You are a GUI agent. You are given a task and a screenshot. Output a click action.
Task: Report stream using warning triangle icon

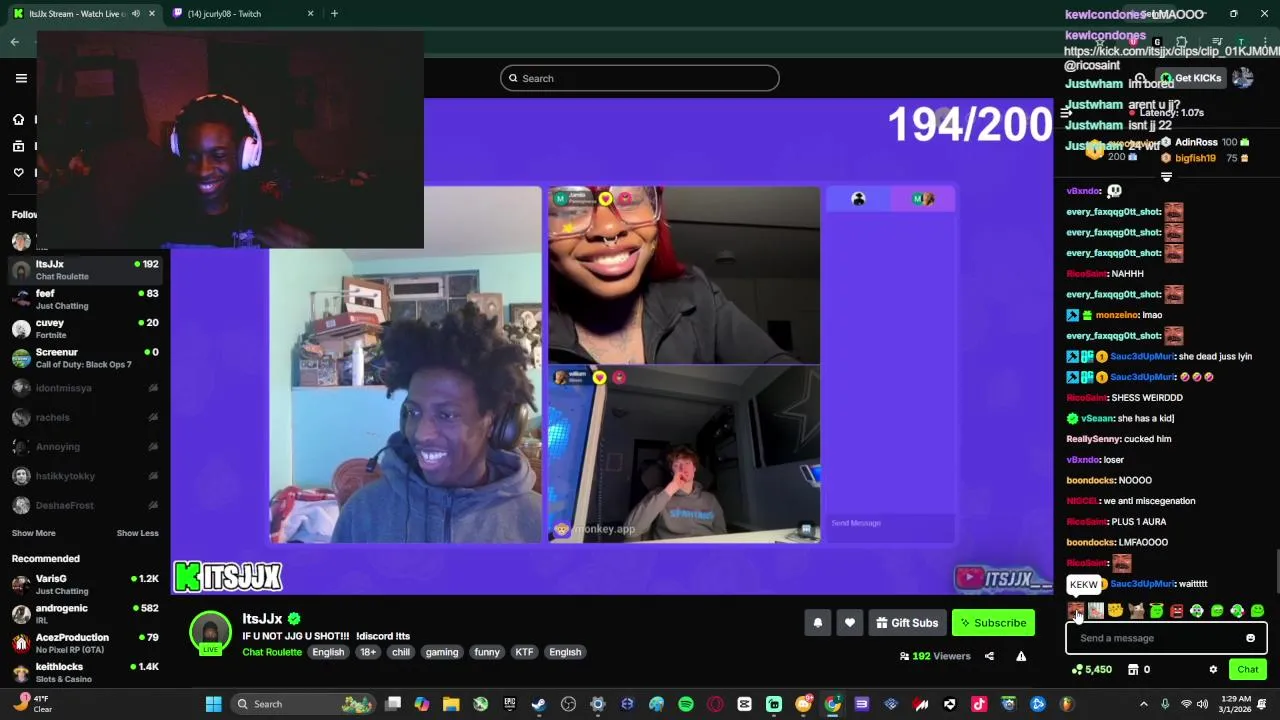1021,656
